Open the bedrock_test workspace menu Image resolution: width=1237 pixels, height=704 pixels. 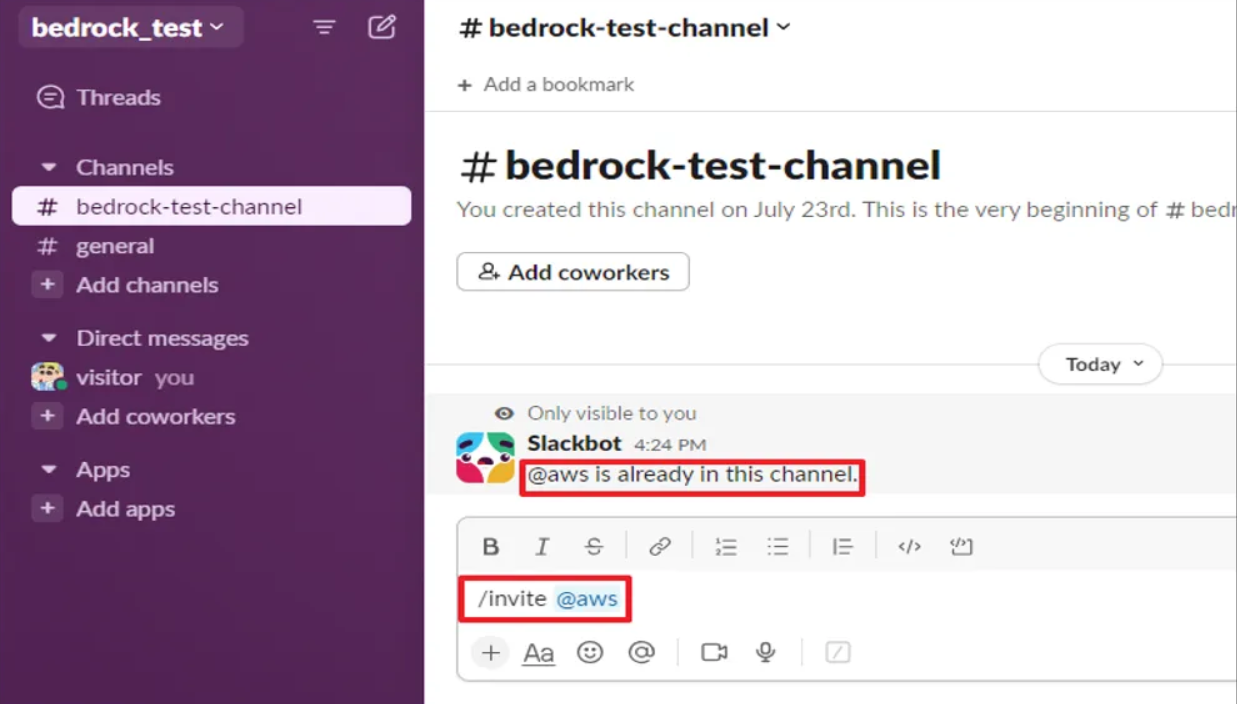click(130, 28)
